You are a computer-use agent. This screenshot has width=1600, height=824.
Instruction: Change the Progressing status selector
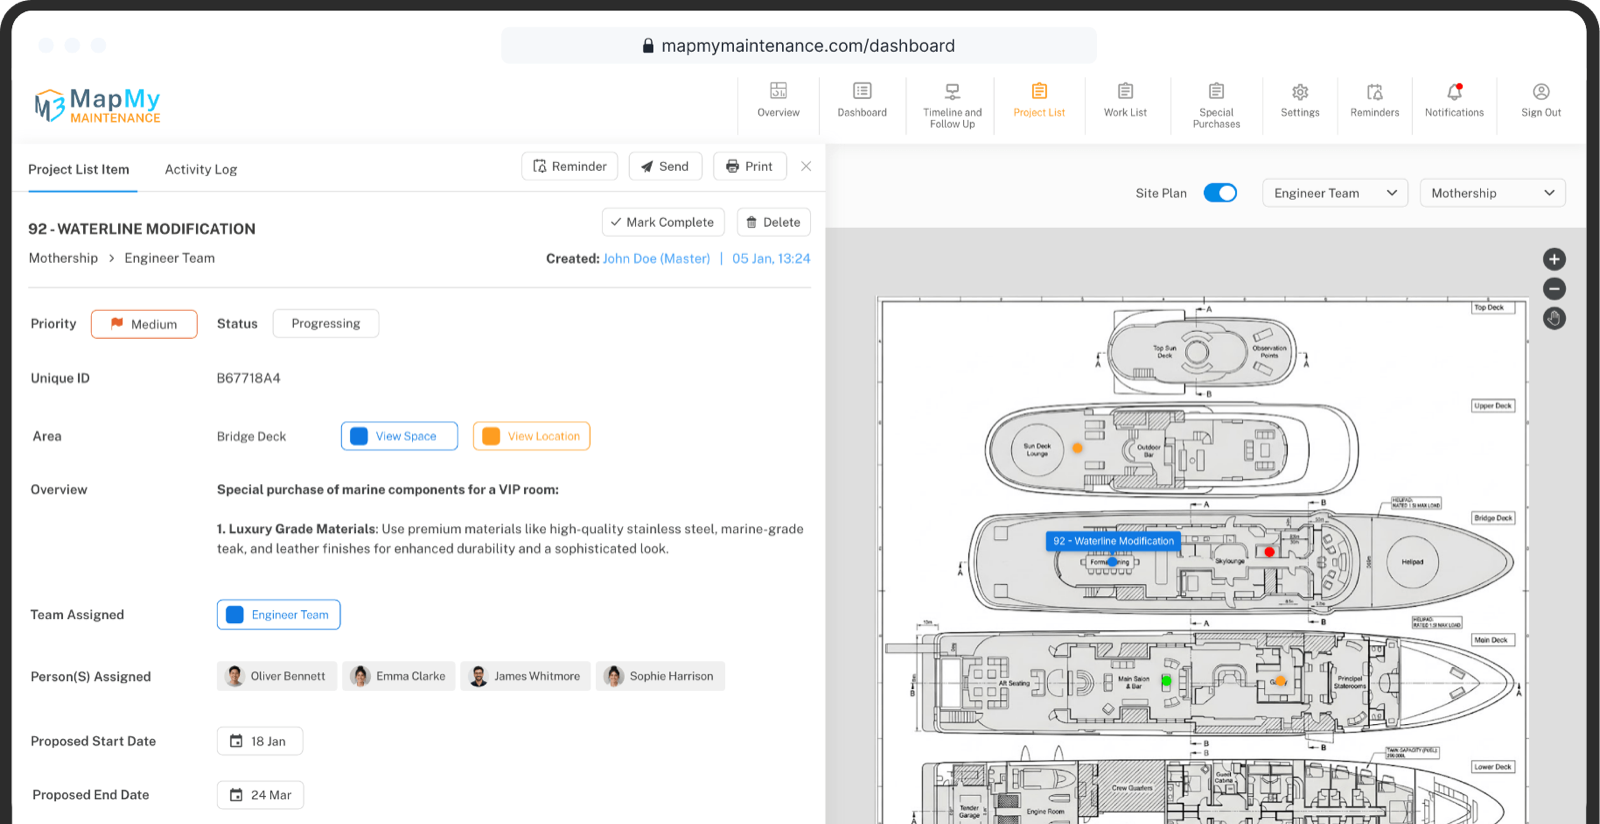tap(326, 324)
